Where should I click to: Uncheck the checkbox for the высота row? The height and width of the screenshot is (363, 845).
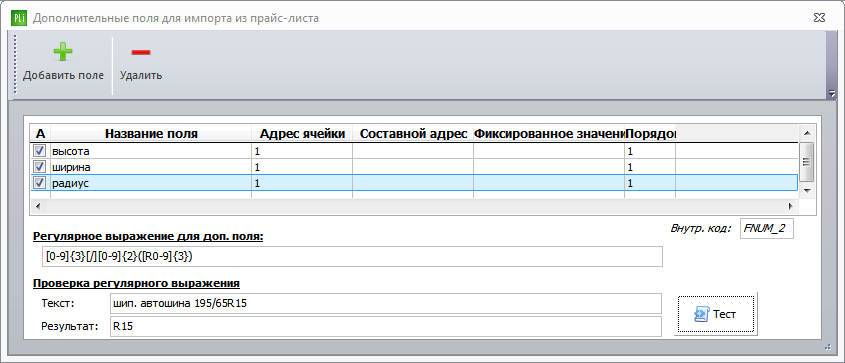point(39,151)
